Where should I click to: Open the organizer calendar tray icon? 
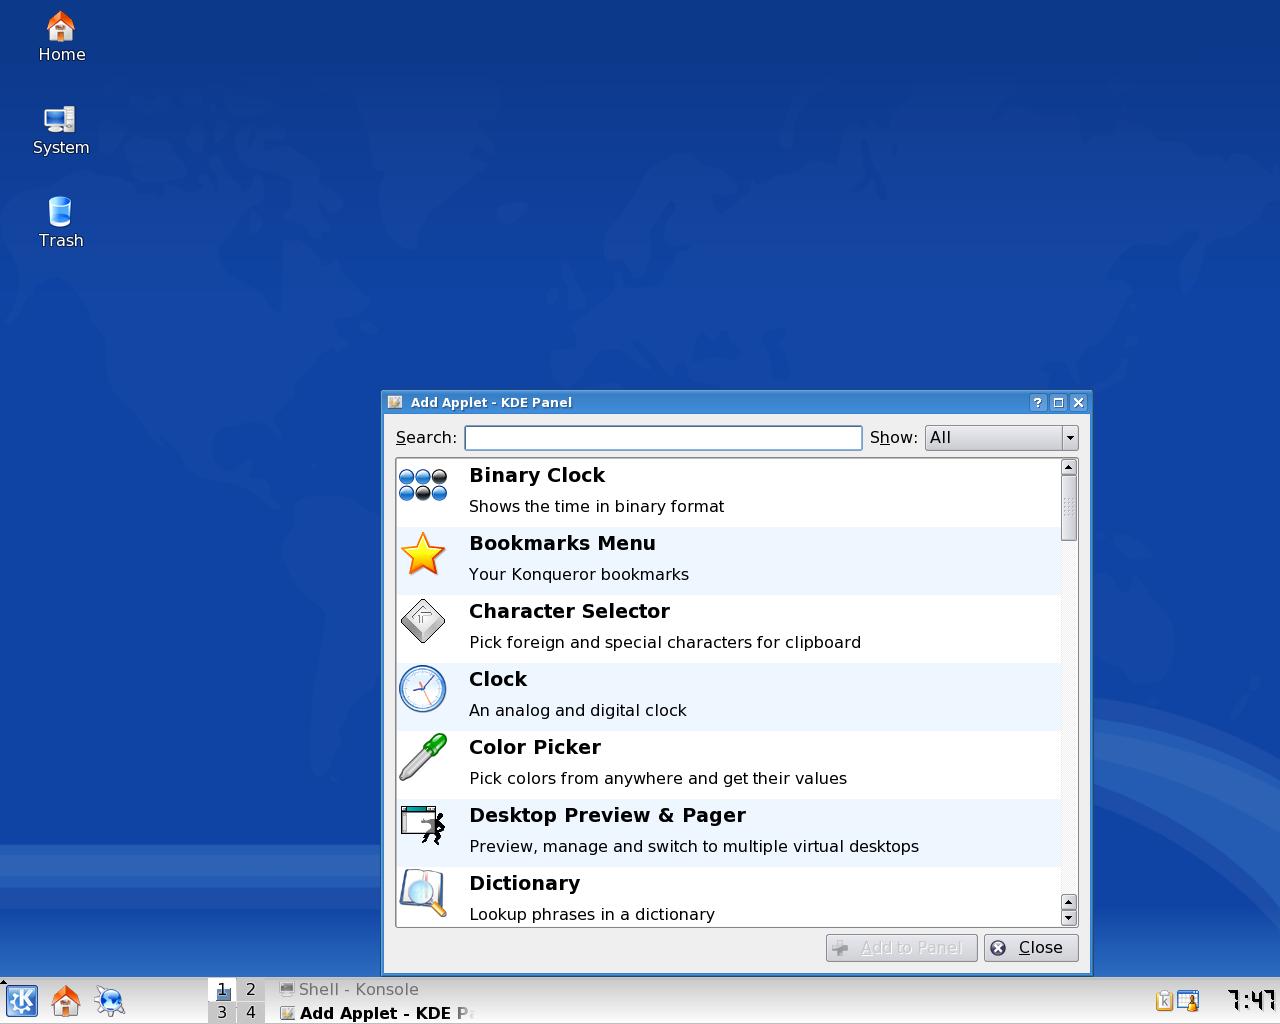pos(1188,1001)
